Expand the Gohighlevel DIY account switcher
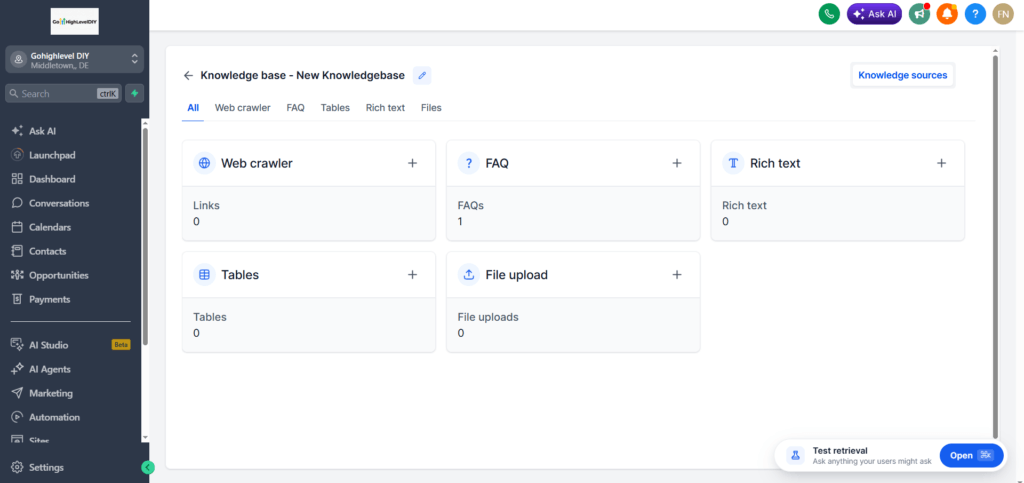Viewport: 1024px width, 483px height. click(x=74, y=59)
